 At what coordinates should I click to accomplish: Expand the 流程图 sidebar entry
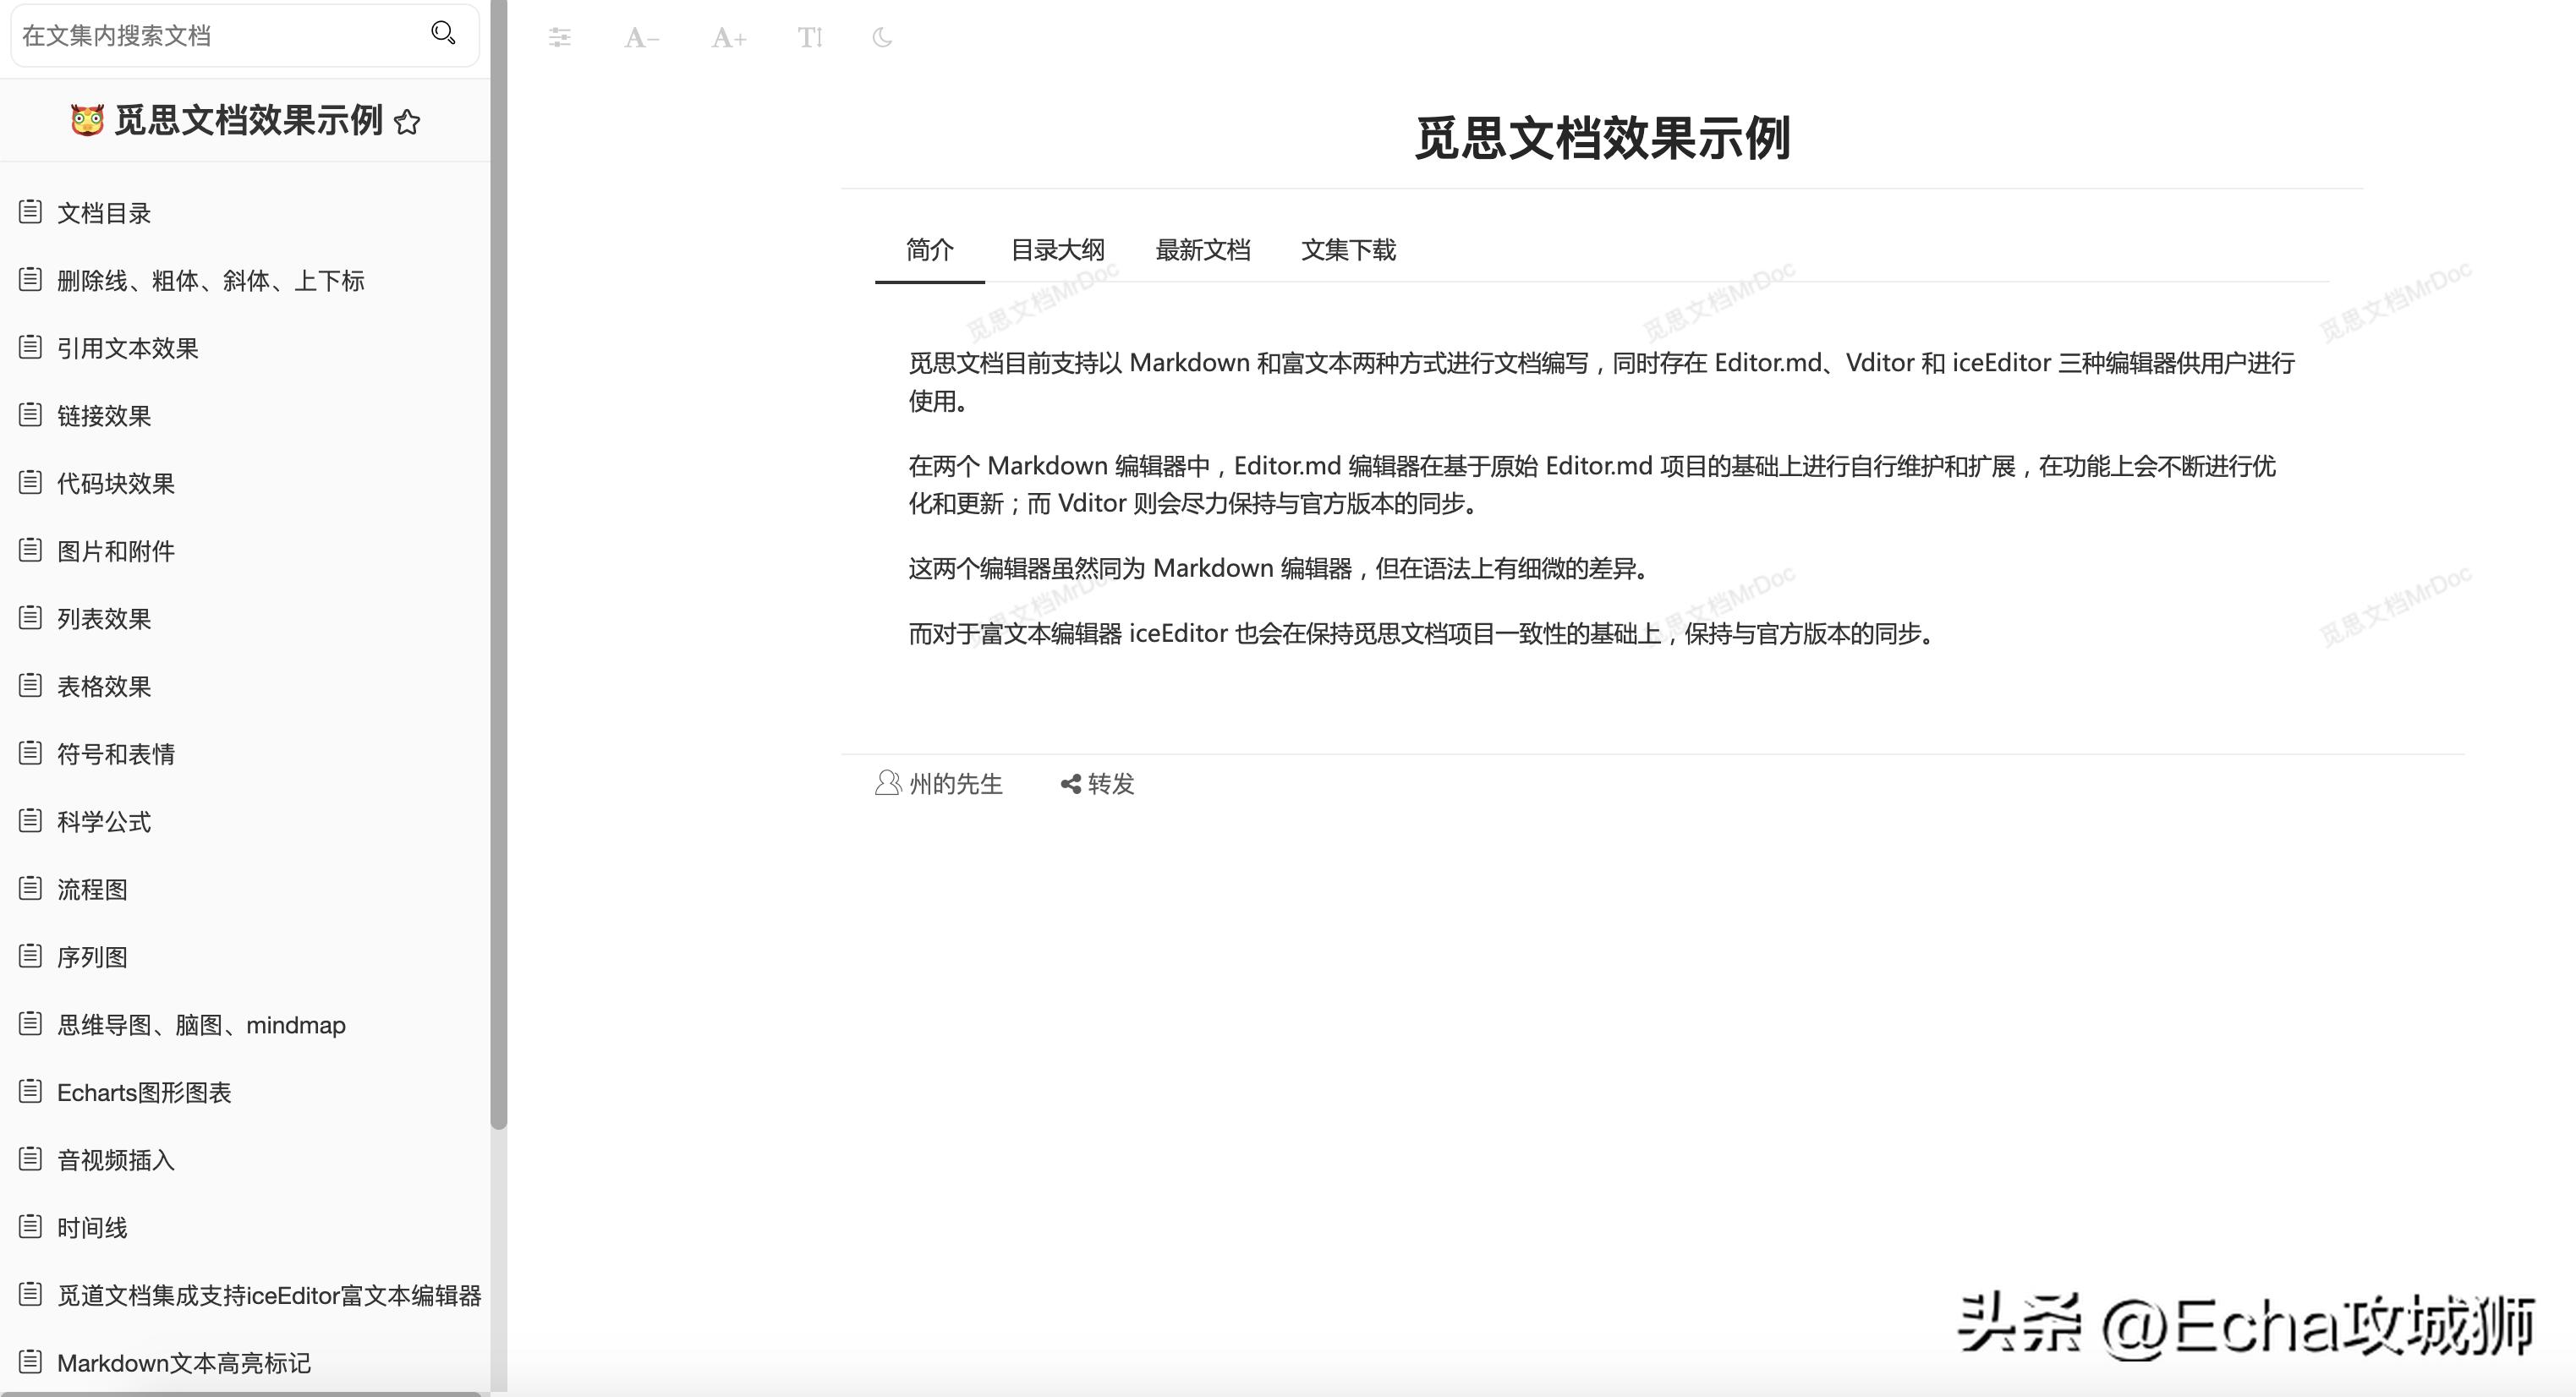click(x=91, y=889)
